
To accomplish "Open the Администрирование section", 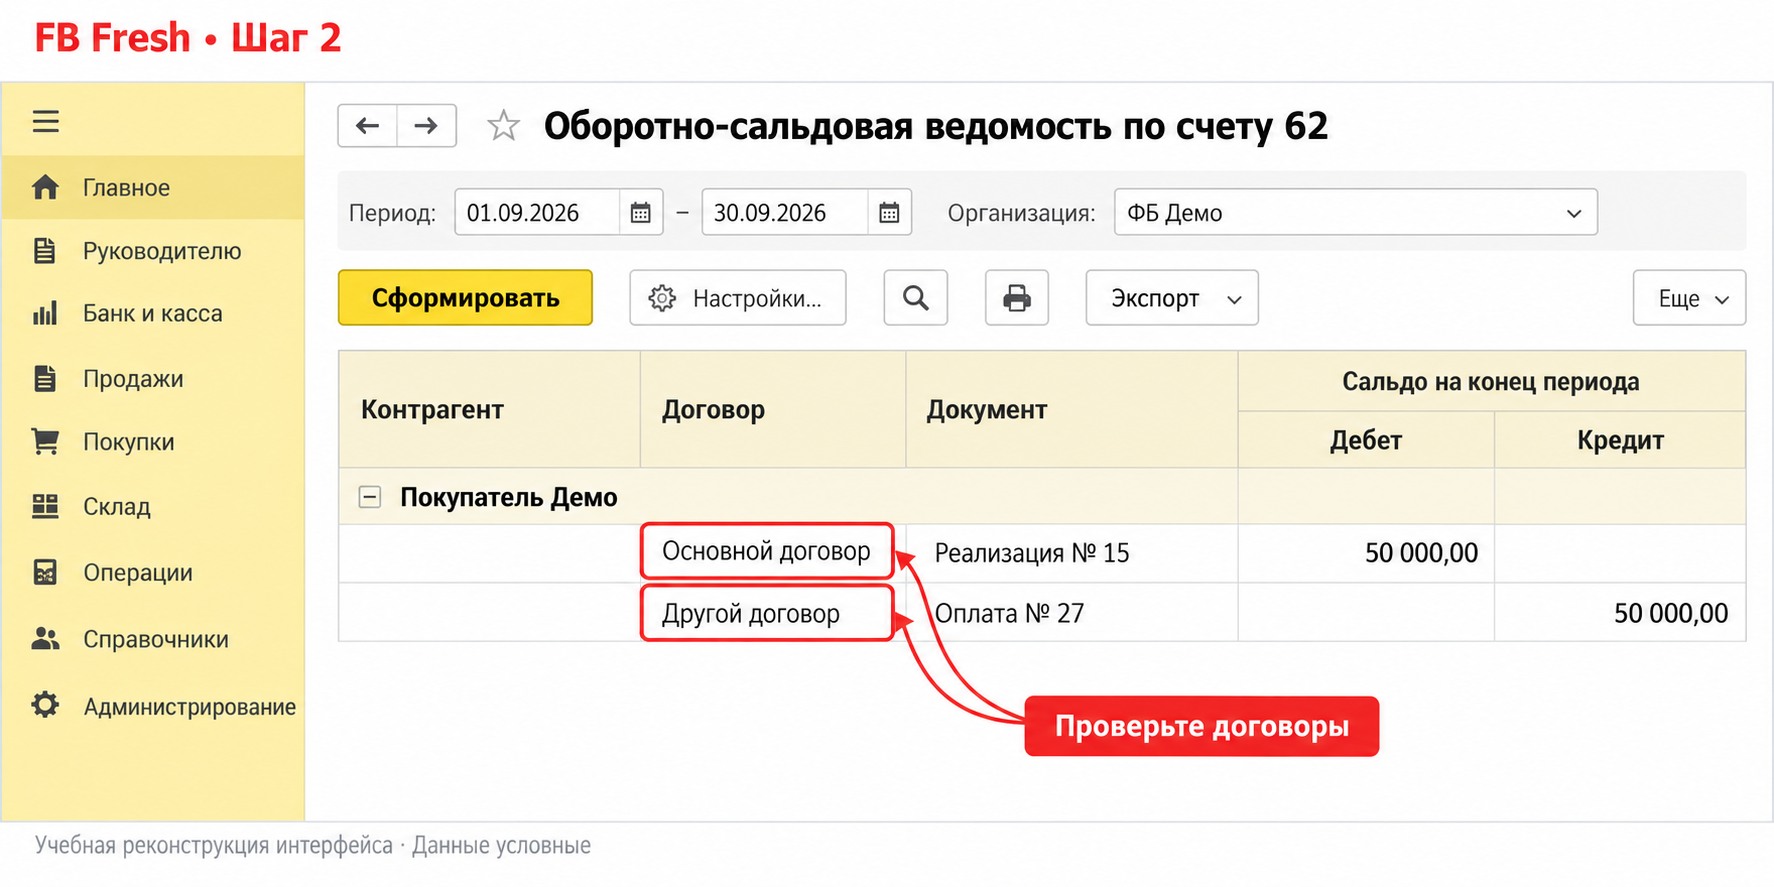I will click(x=153, y=706).
